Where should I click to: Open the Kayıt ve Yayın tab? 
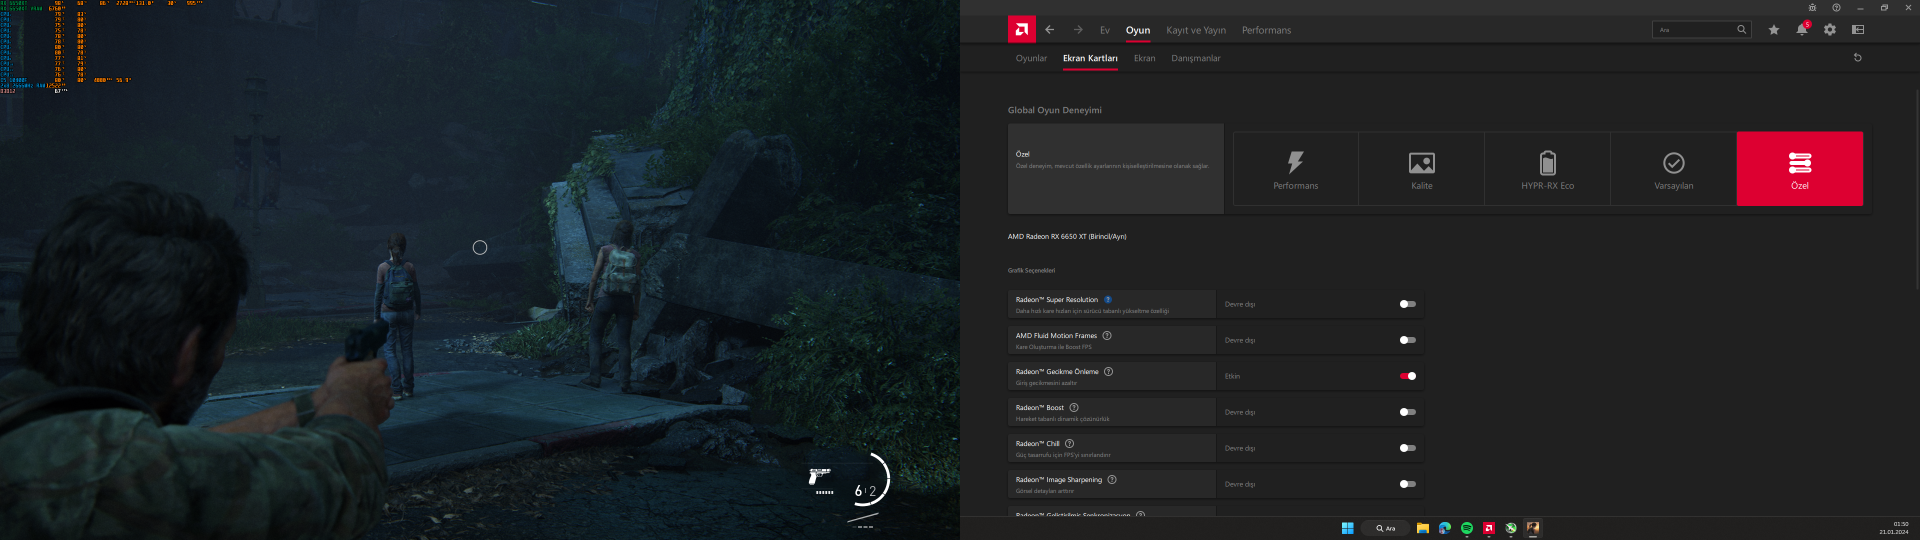[x=1196, y=30]
